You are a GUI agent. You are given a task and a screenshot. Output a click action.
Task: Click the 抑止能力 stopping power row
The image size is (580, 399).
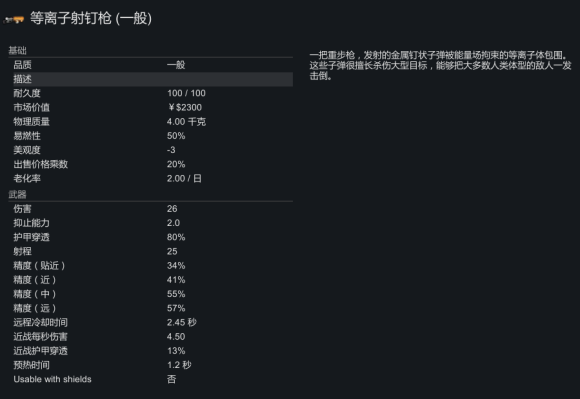pos(151,223)
